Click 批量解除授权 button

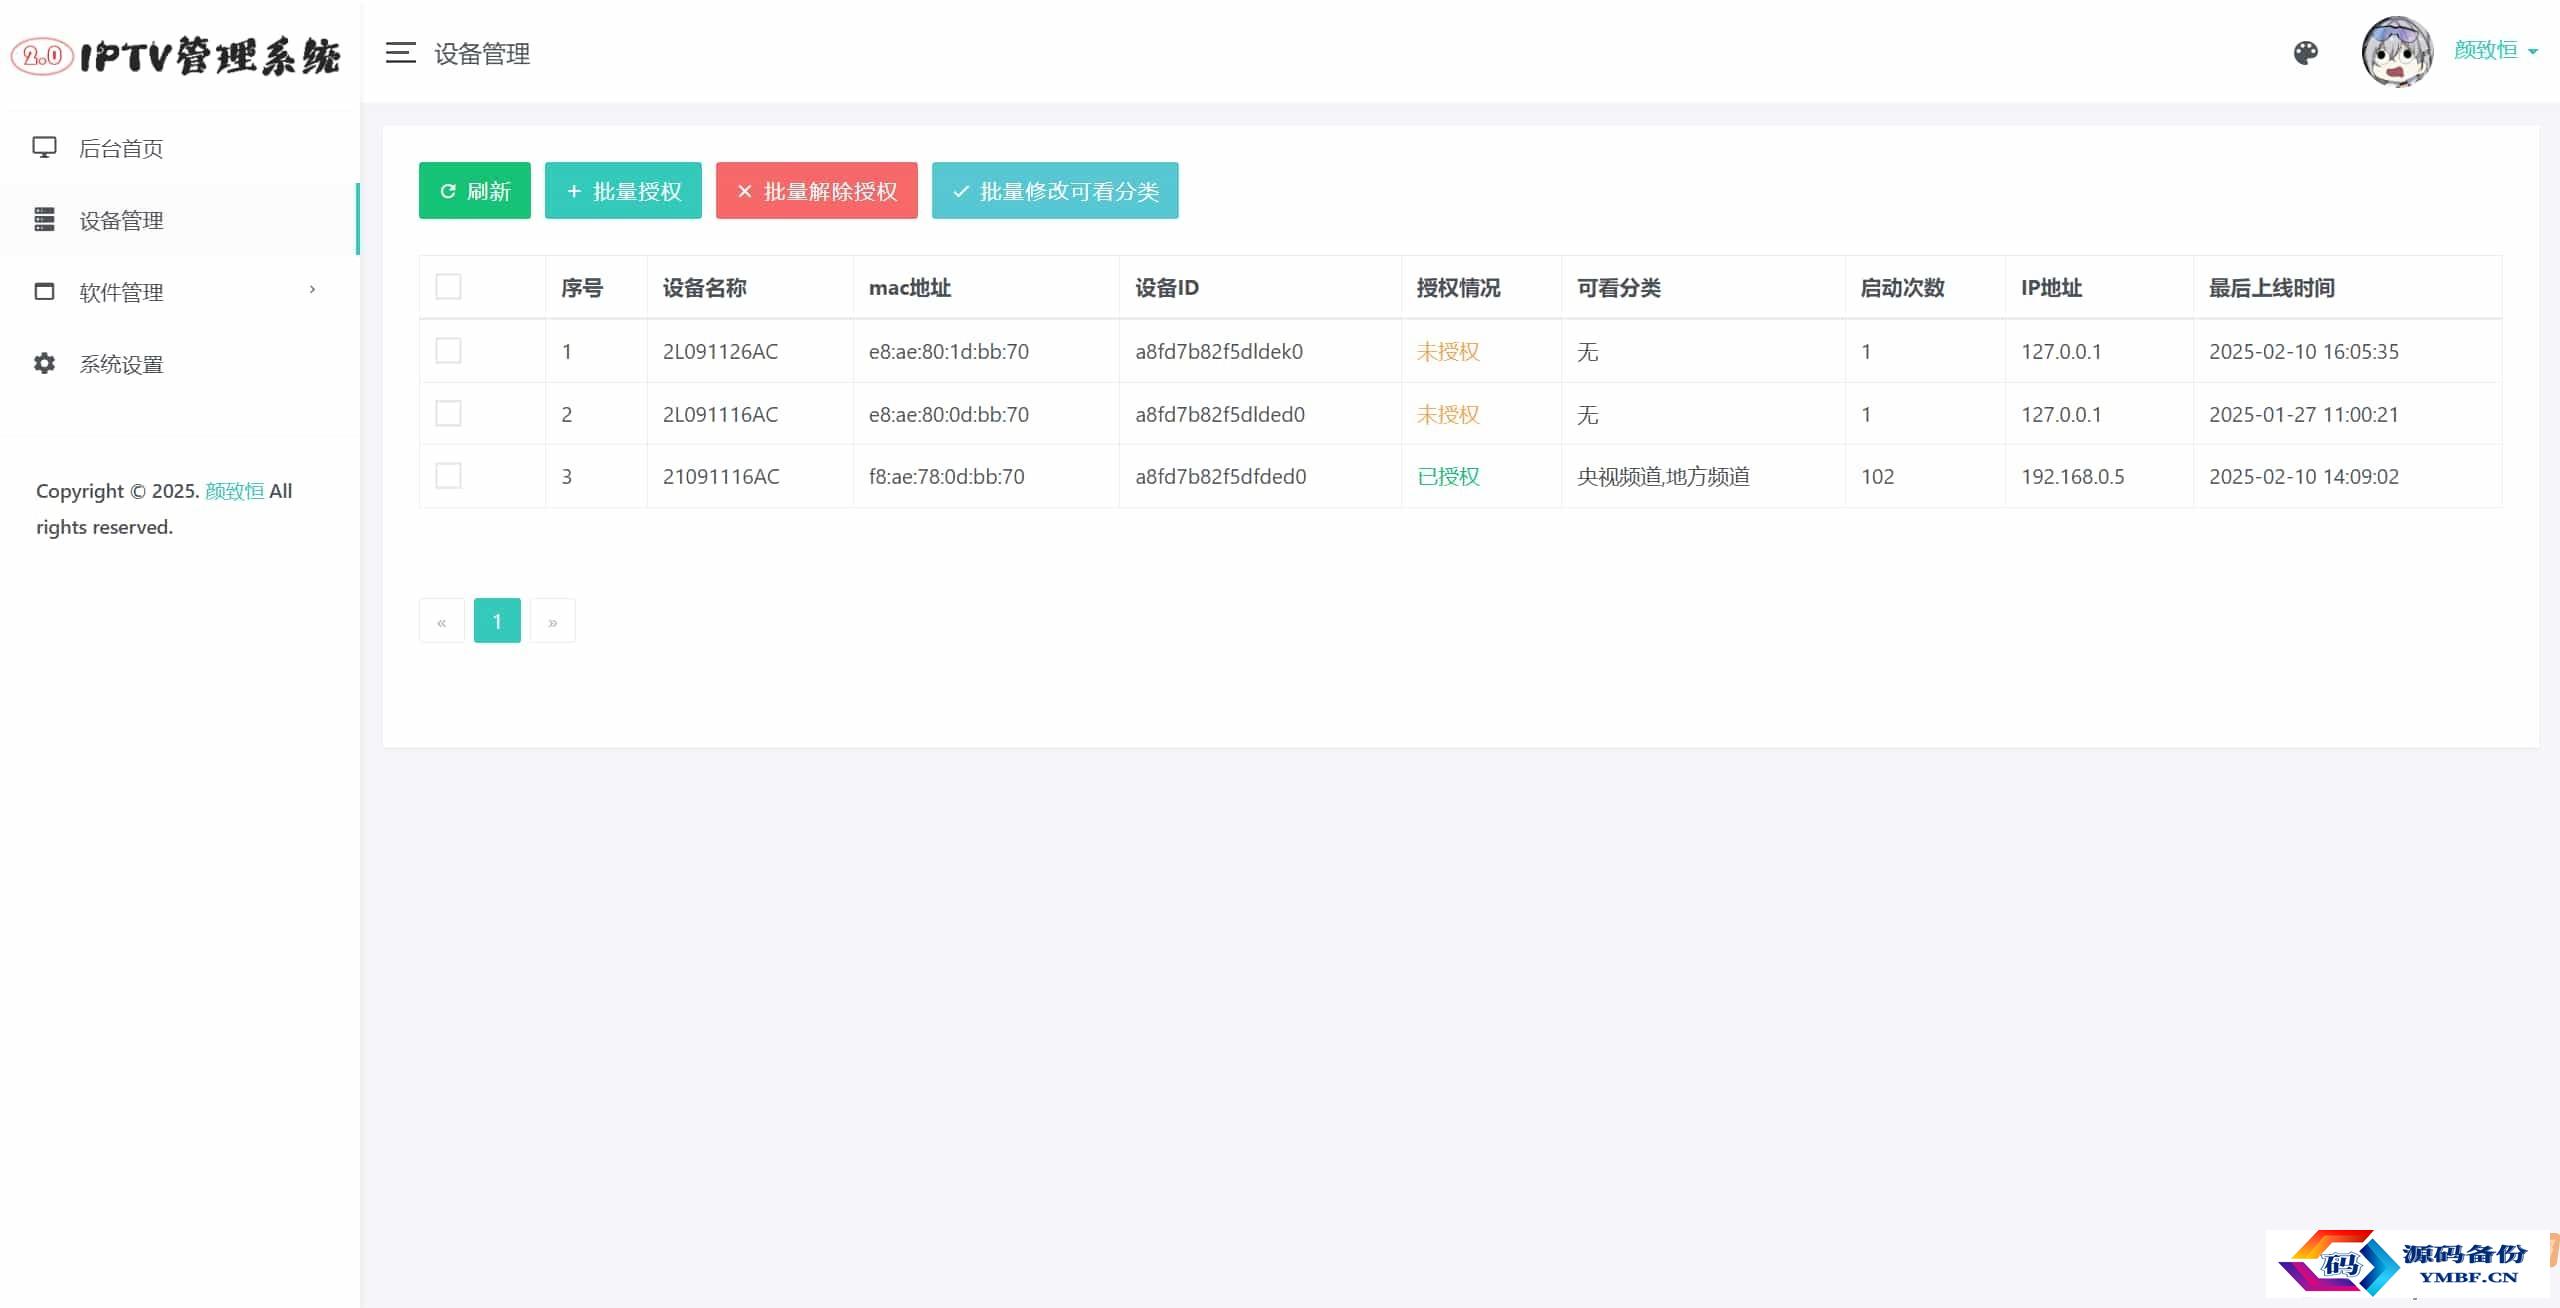(x=817, y=190)
